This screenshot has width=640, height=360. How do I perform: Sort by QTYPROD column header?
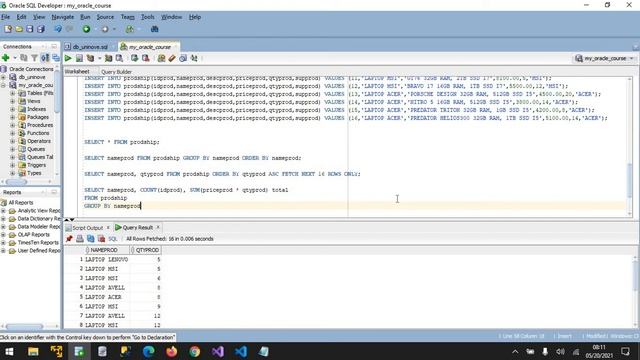(145, 250)
